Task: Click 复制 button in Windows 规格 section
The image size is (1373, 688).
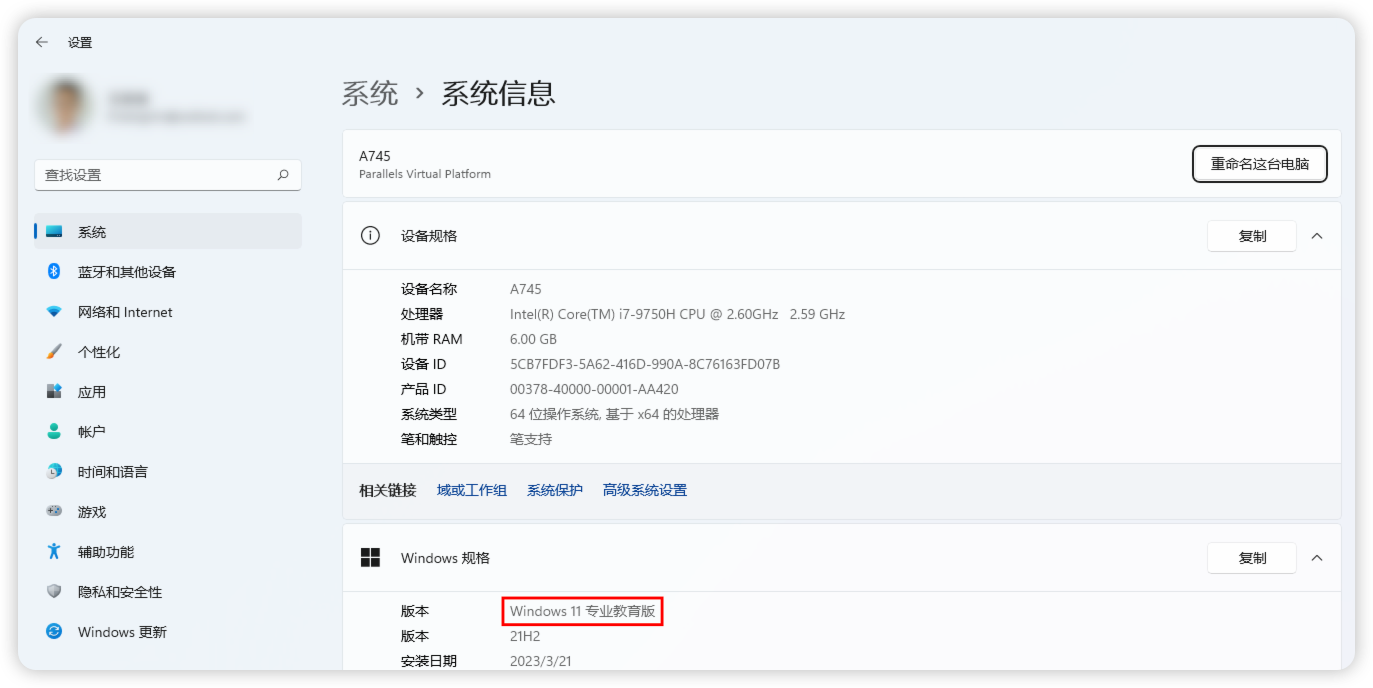Action: click(x=1252, y=558)
